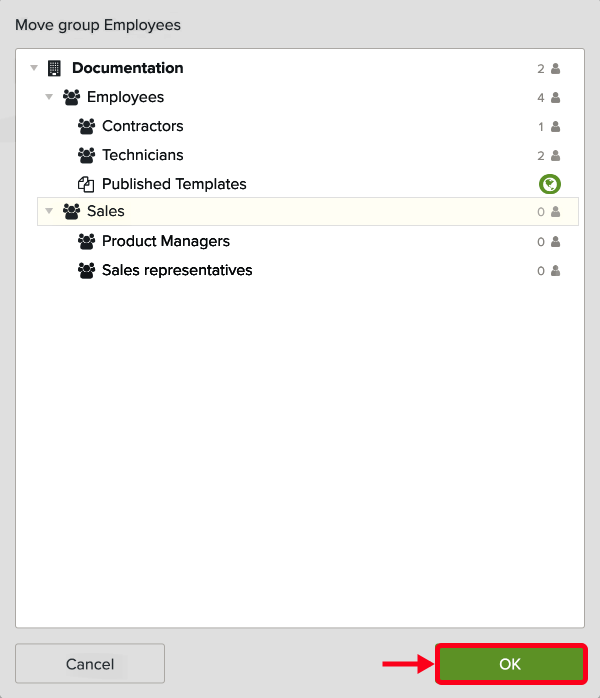Collapse the Sales group node
600x698 pixels.
click(49, 211)
